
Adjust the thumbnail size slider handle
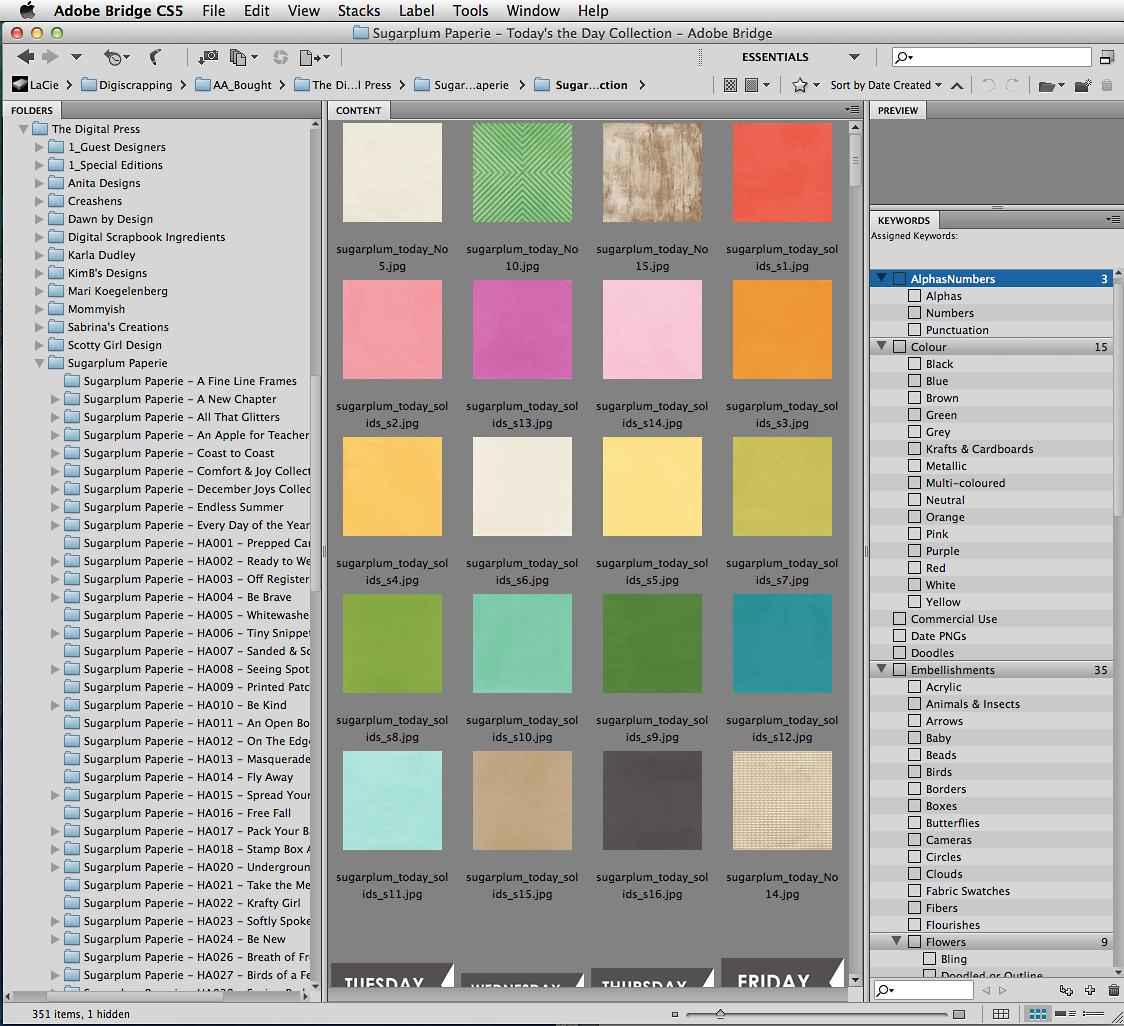point(720,1014)
